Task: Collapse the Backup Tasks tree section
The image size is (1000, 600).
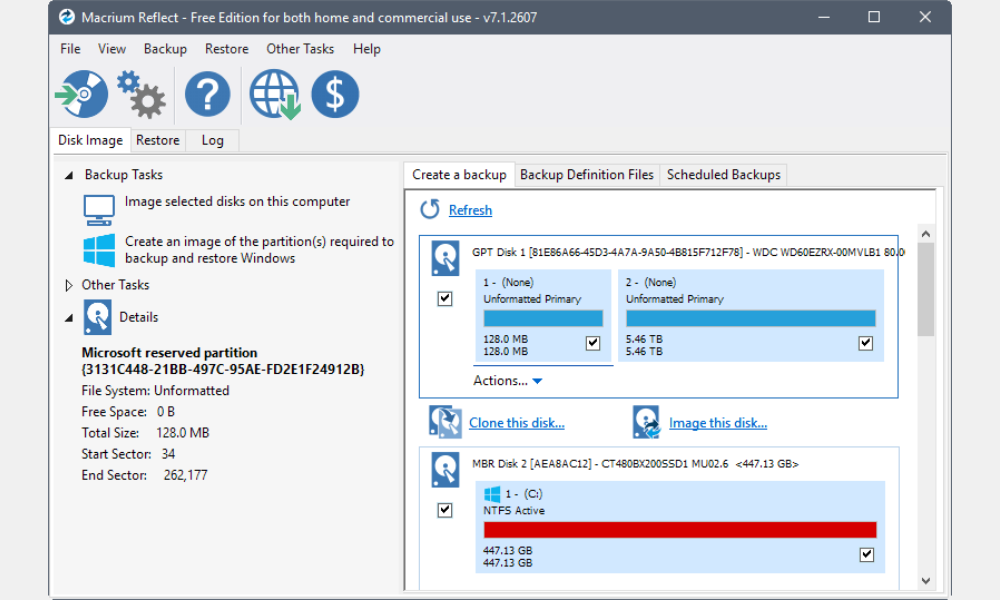Action: click(x=68, y=175)
